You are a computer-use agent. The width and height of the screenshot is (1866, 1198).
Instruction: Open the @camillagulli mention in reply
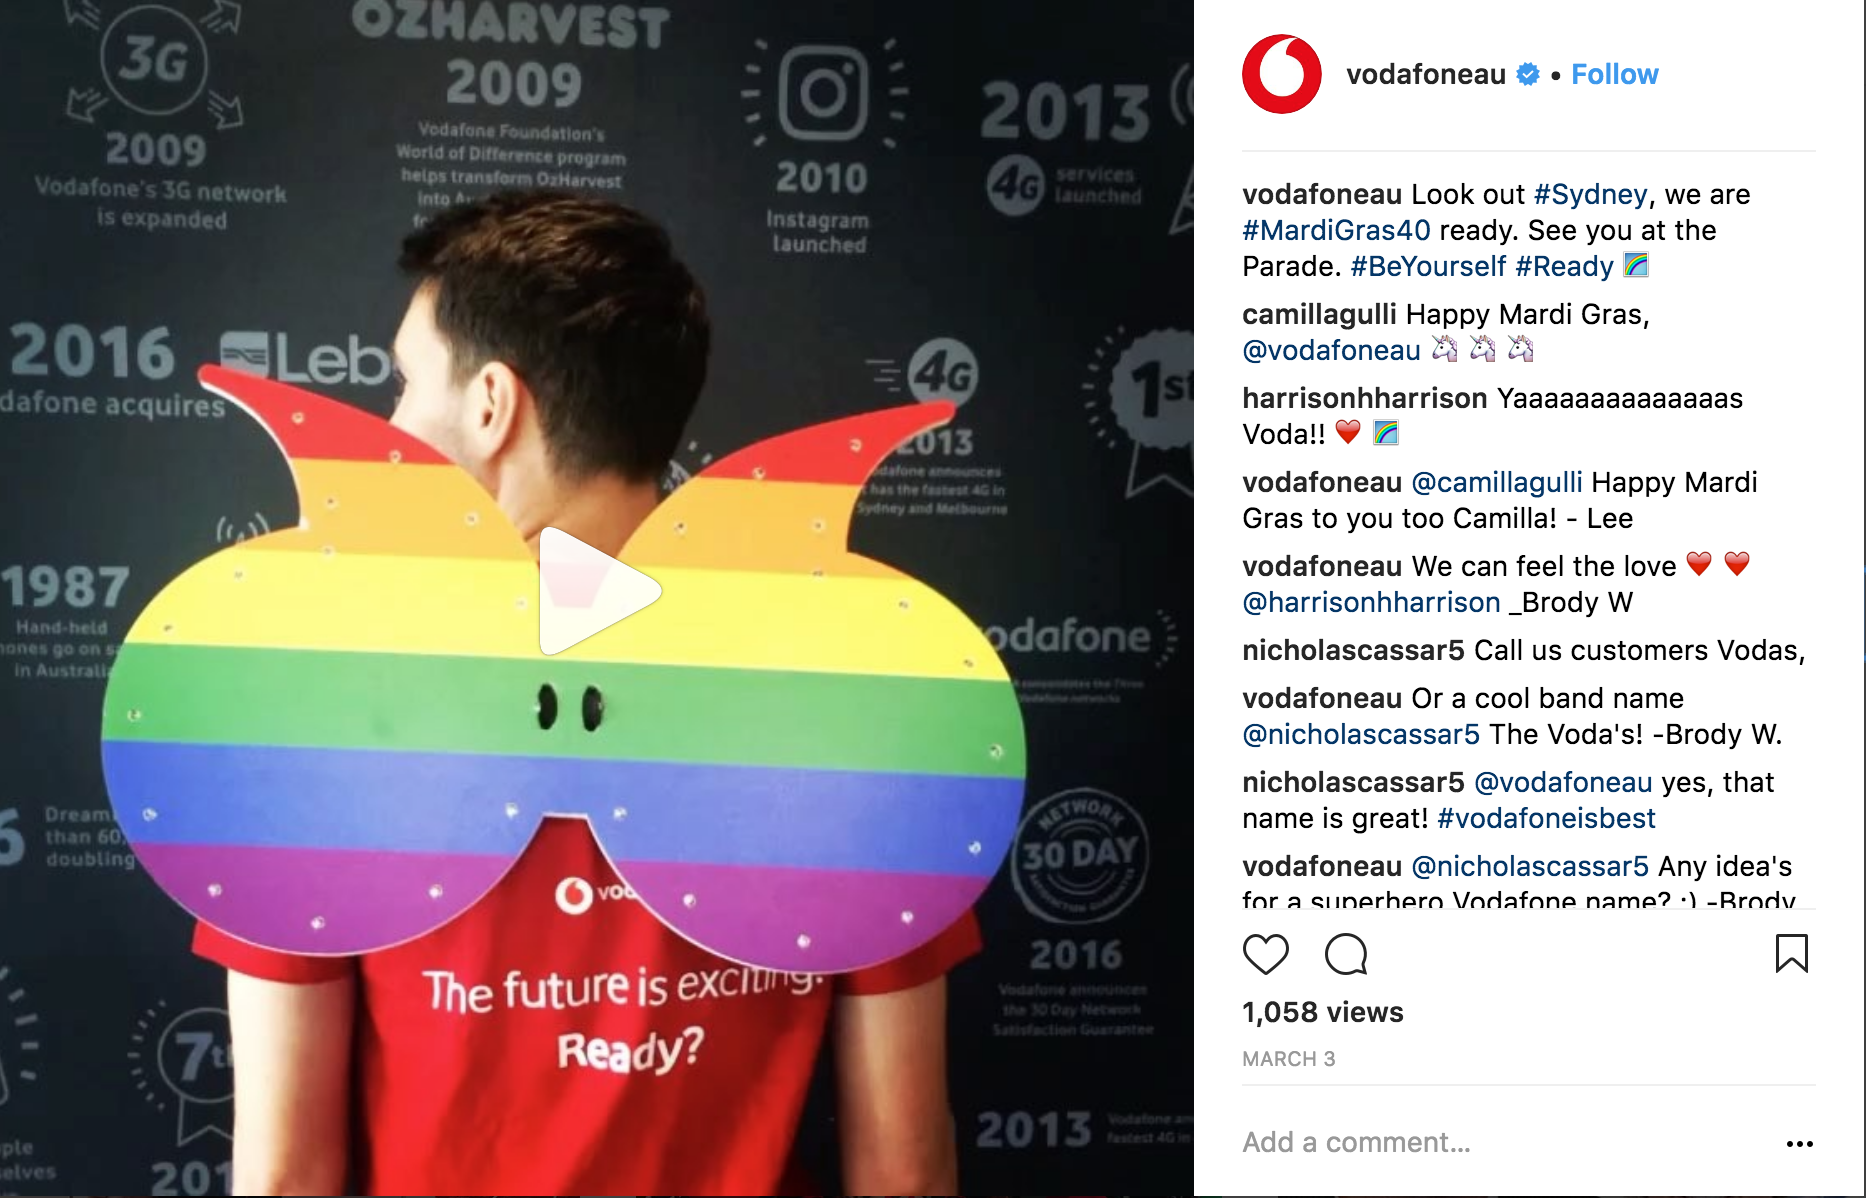click(x=1496, y=482)
